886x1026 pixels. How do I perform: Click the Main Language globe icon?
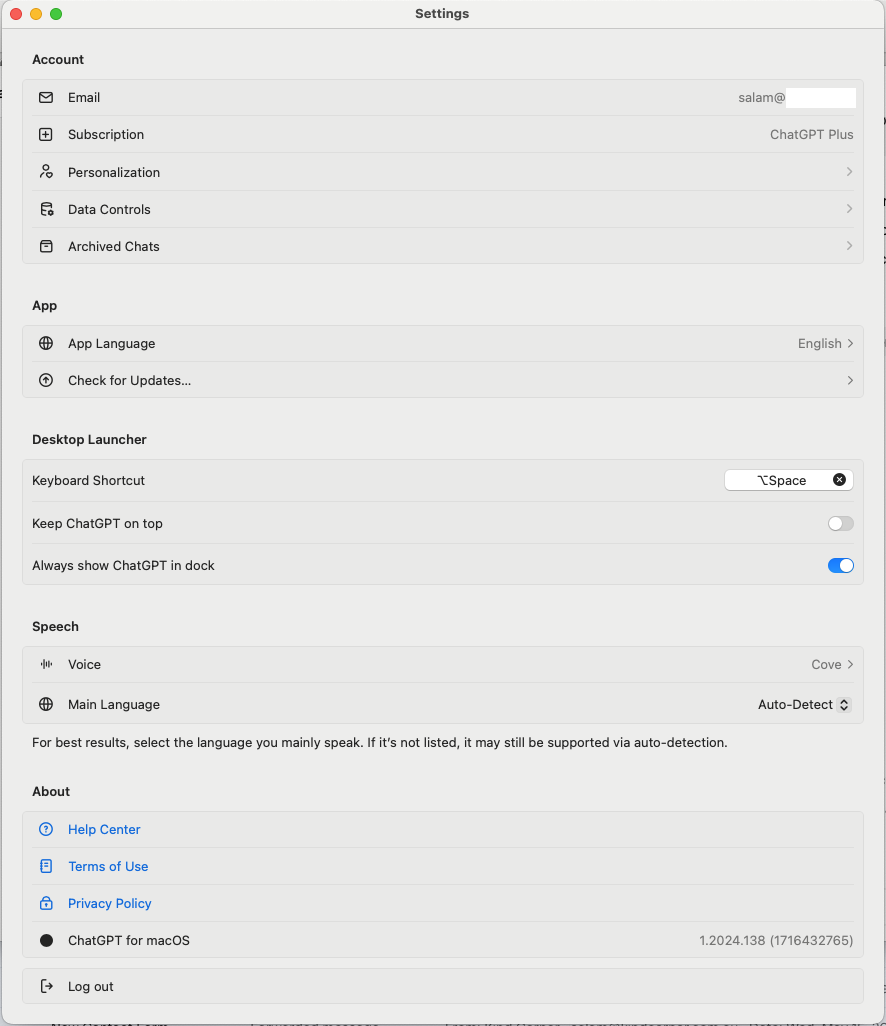coord(46,704)
